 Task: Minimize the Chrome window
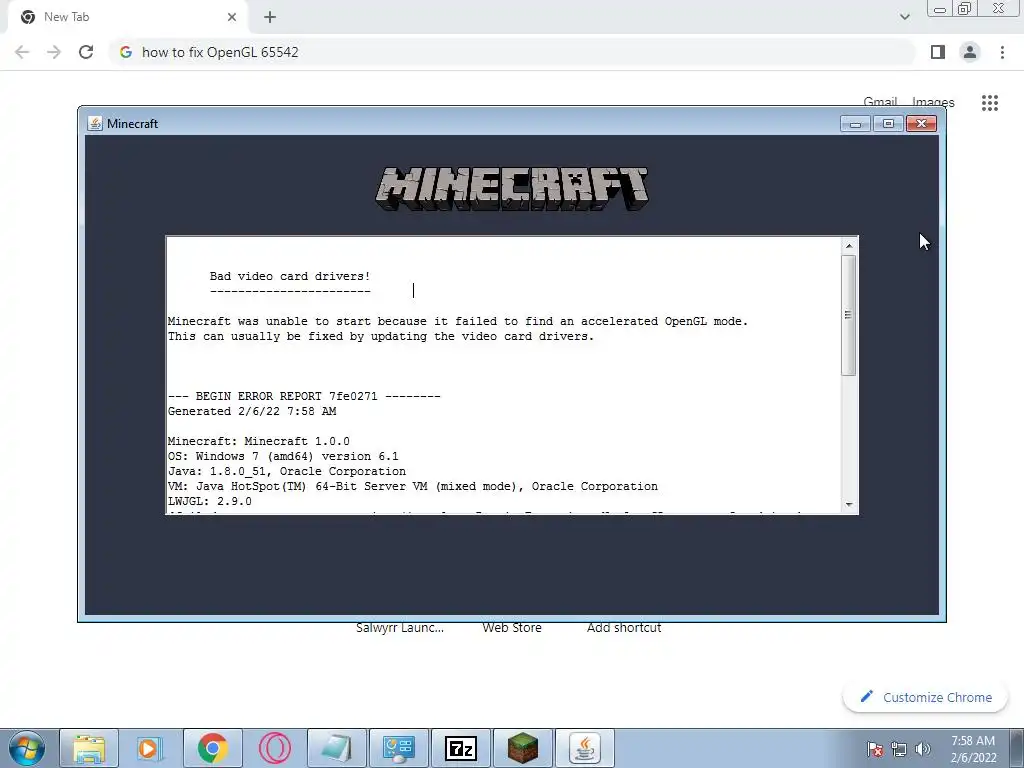point(940,9)
